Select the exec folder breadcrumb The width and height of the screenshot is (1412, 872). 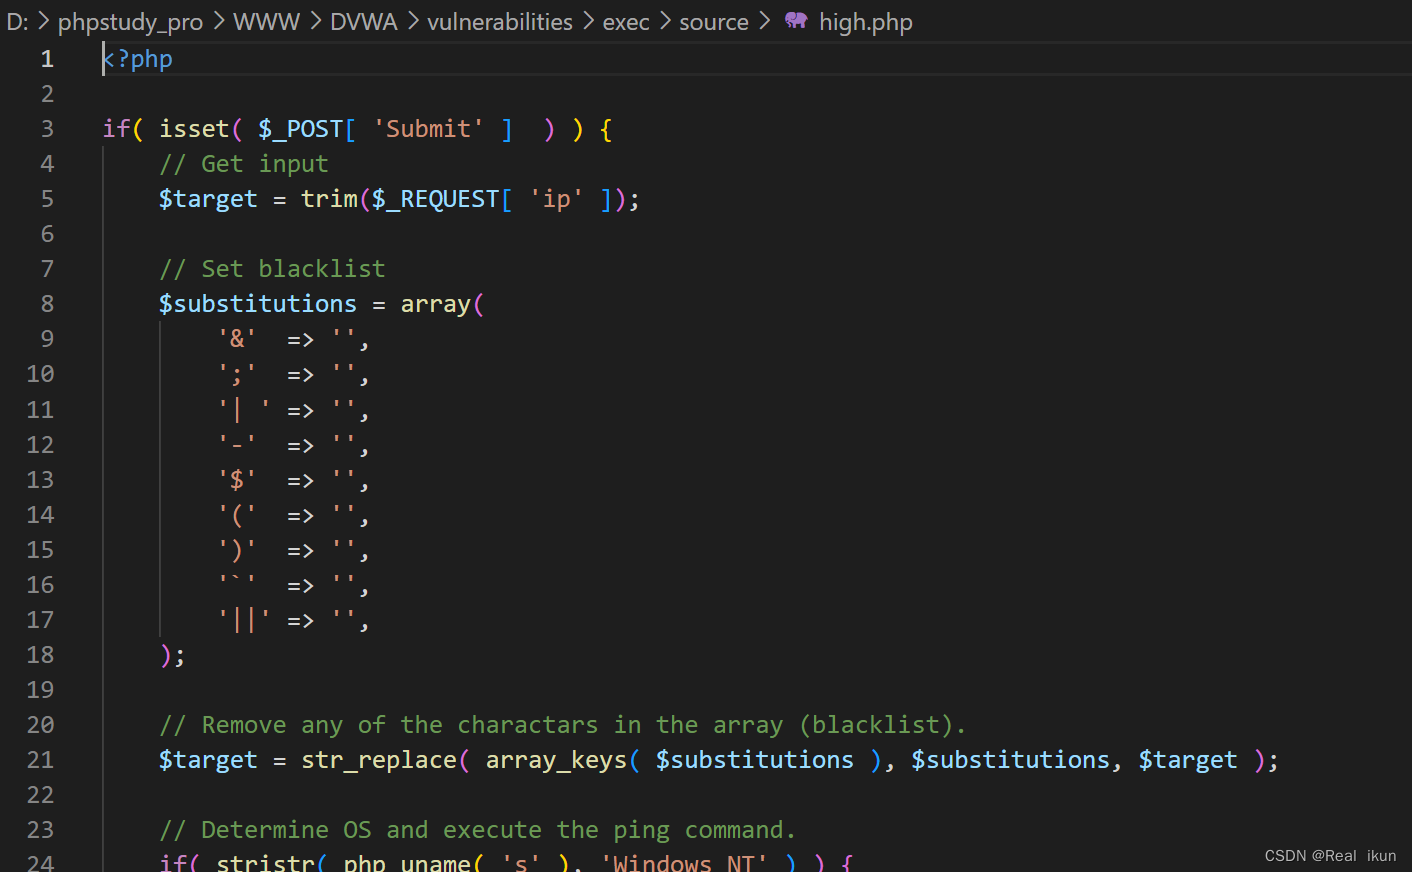click(x=626, y=22)
